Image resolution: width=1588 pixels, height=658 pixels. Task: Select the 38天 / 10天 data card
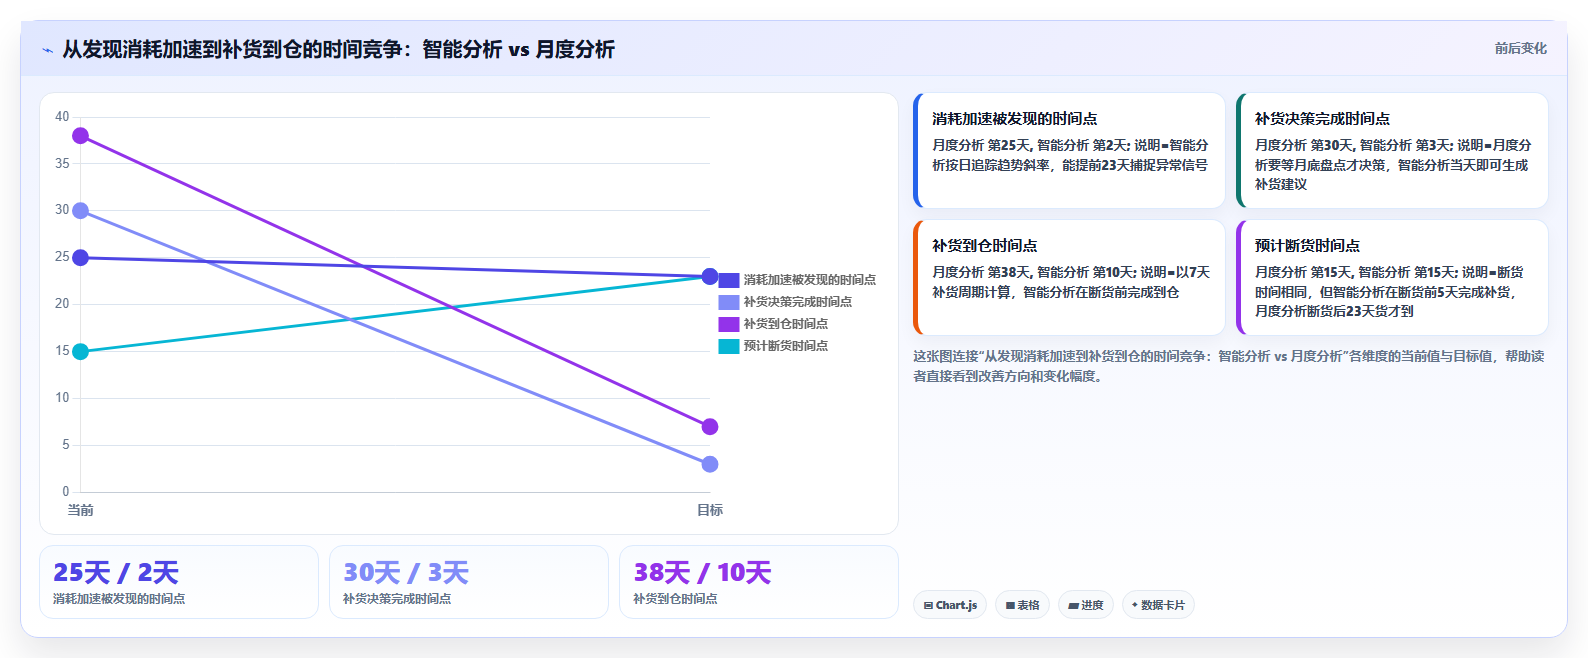click(759, 582)
